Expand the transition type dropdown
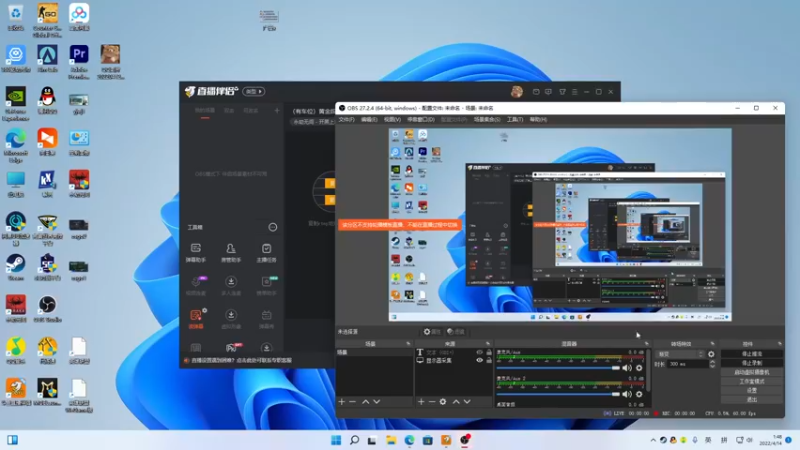Screen dimensions: 800x450 point(680,354)
